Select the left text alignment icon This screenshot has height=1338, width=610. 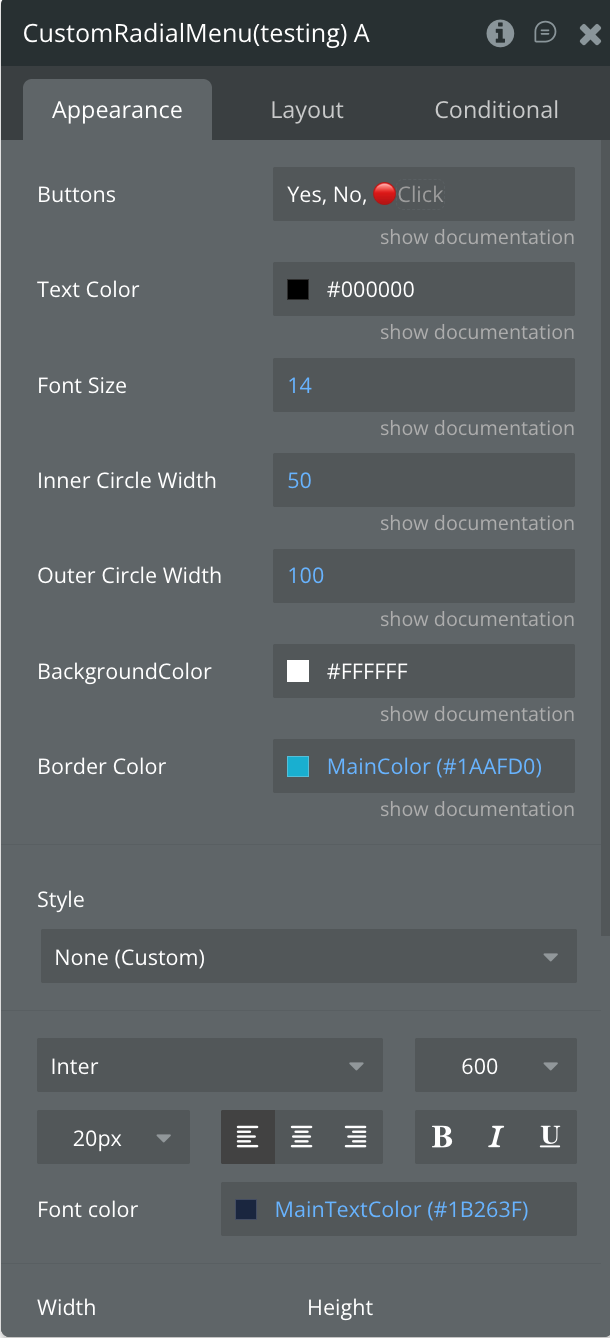[248, 1137]
